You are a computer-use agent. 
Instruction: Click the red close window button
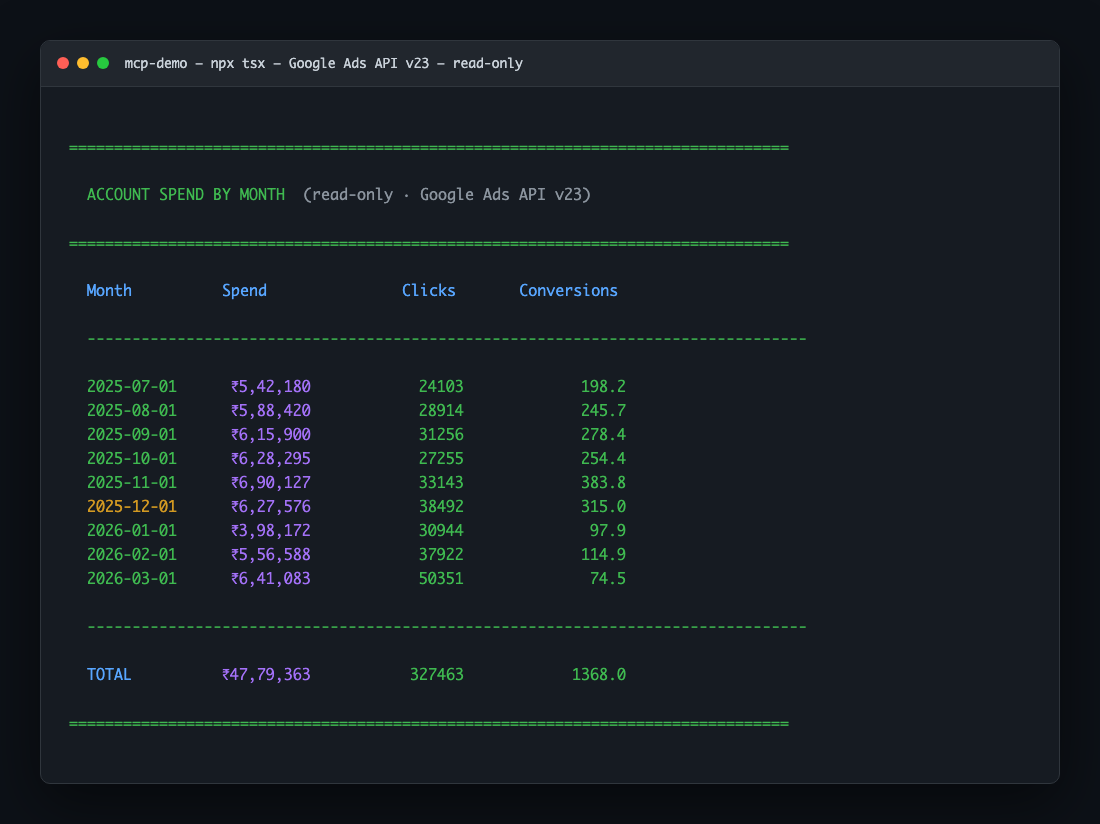63,63
